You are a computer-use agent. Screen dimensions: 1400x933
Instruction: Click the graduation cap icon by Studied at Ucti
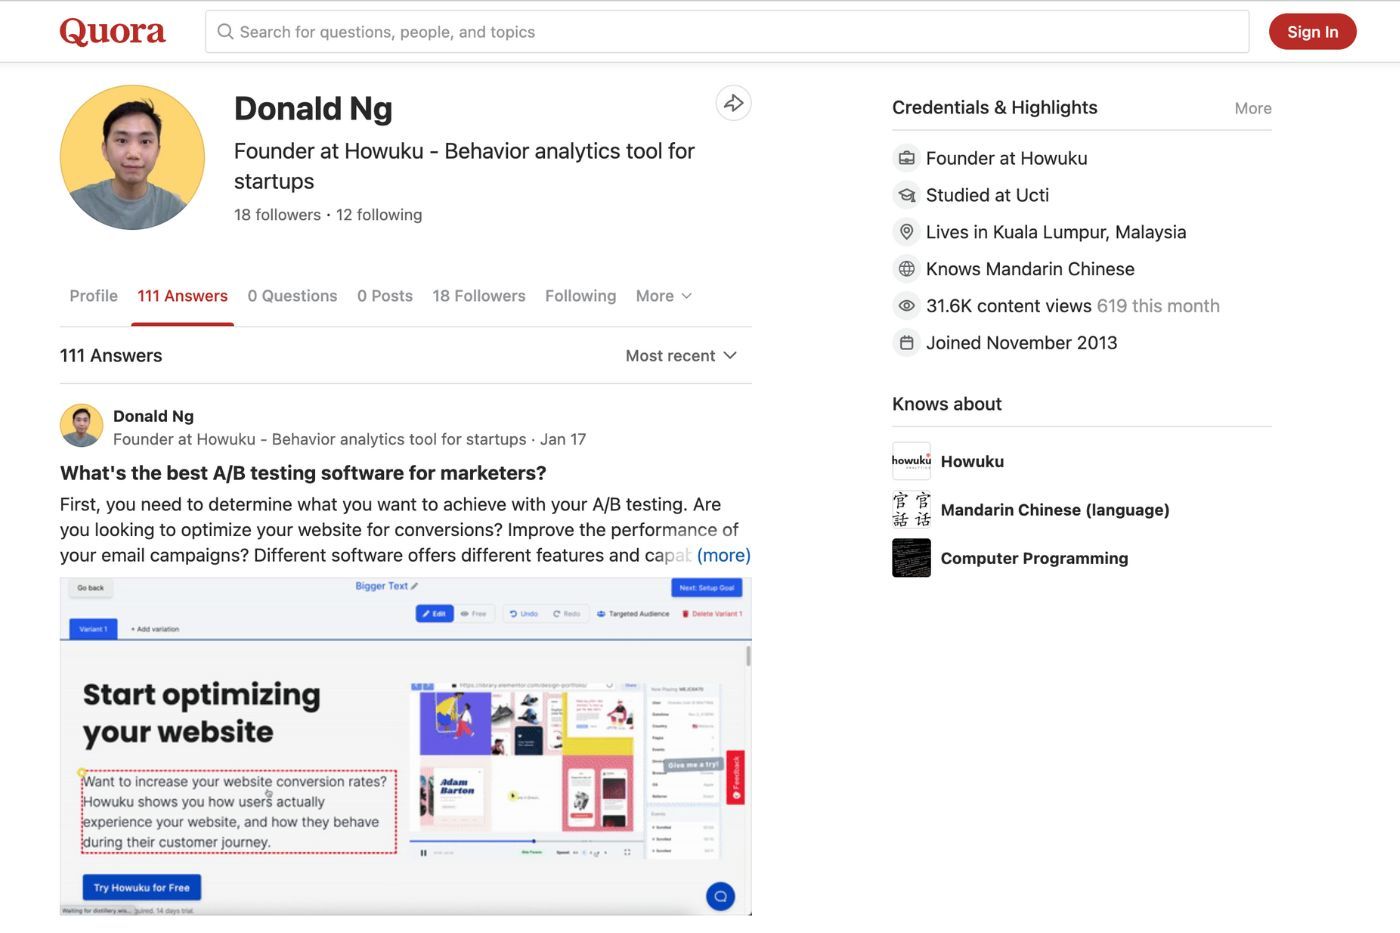point(906,195)
